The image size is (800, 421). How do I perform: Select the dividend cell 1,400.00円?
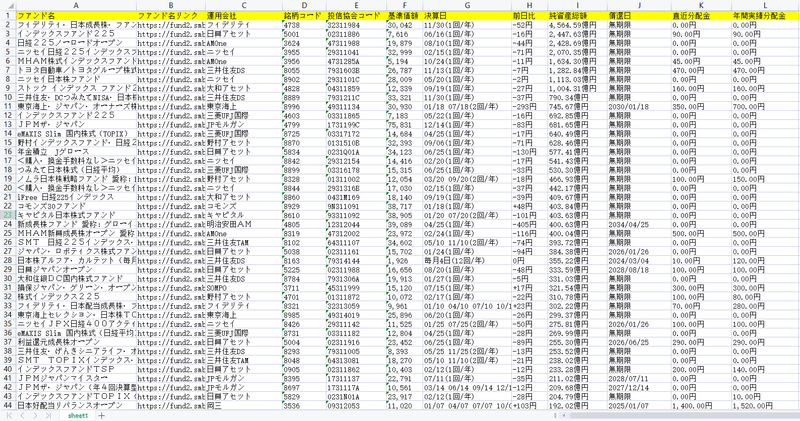(x=701, y=405)
